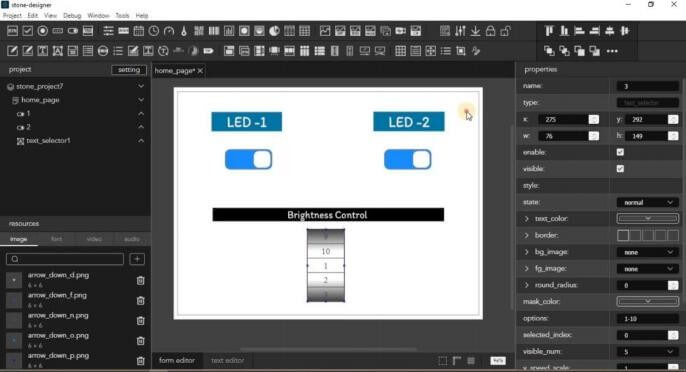Delete arrow_down_d.png resource
Viewport: 686px width, 372px height.
click(140, 281)
